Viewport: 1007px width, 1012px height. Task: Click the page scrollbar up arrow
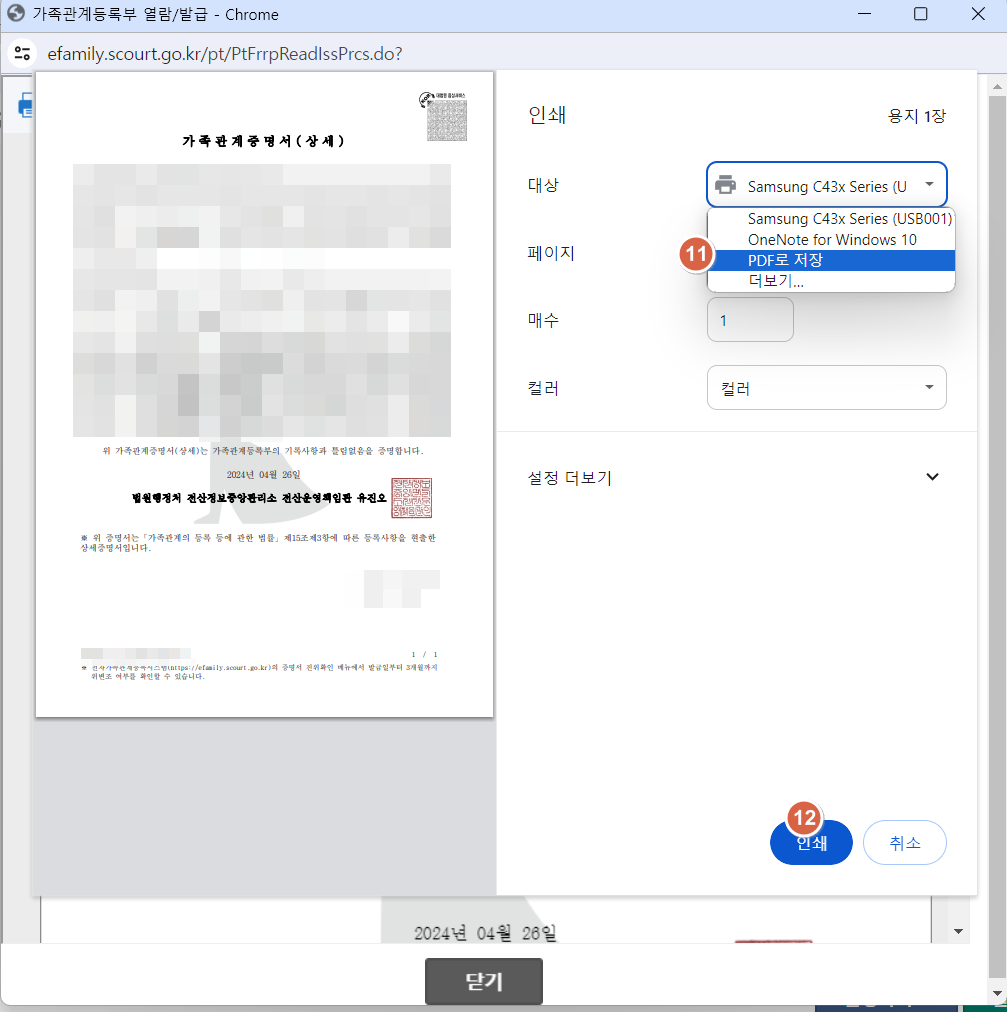997,86
